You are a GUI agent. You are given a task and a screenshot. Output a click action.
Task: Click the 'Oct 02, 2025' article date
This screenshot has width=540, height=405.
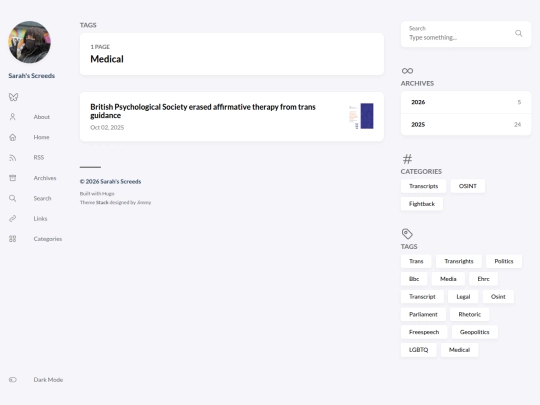pos(107,127)
